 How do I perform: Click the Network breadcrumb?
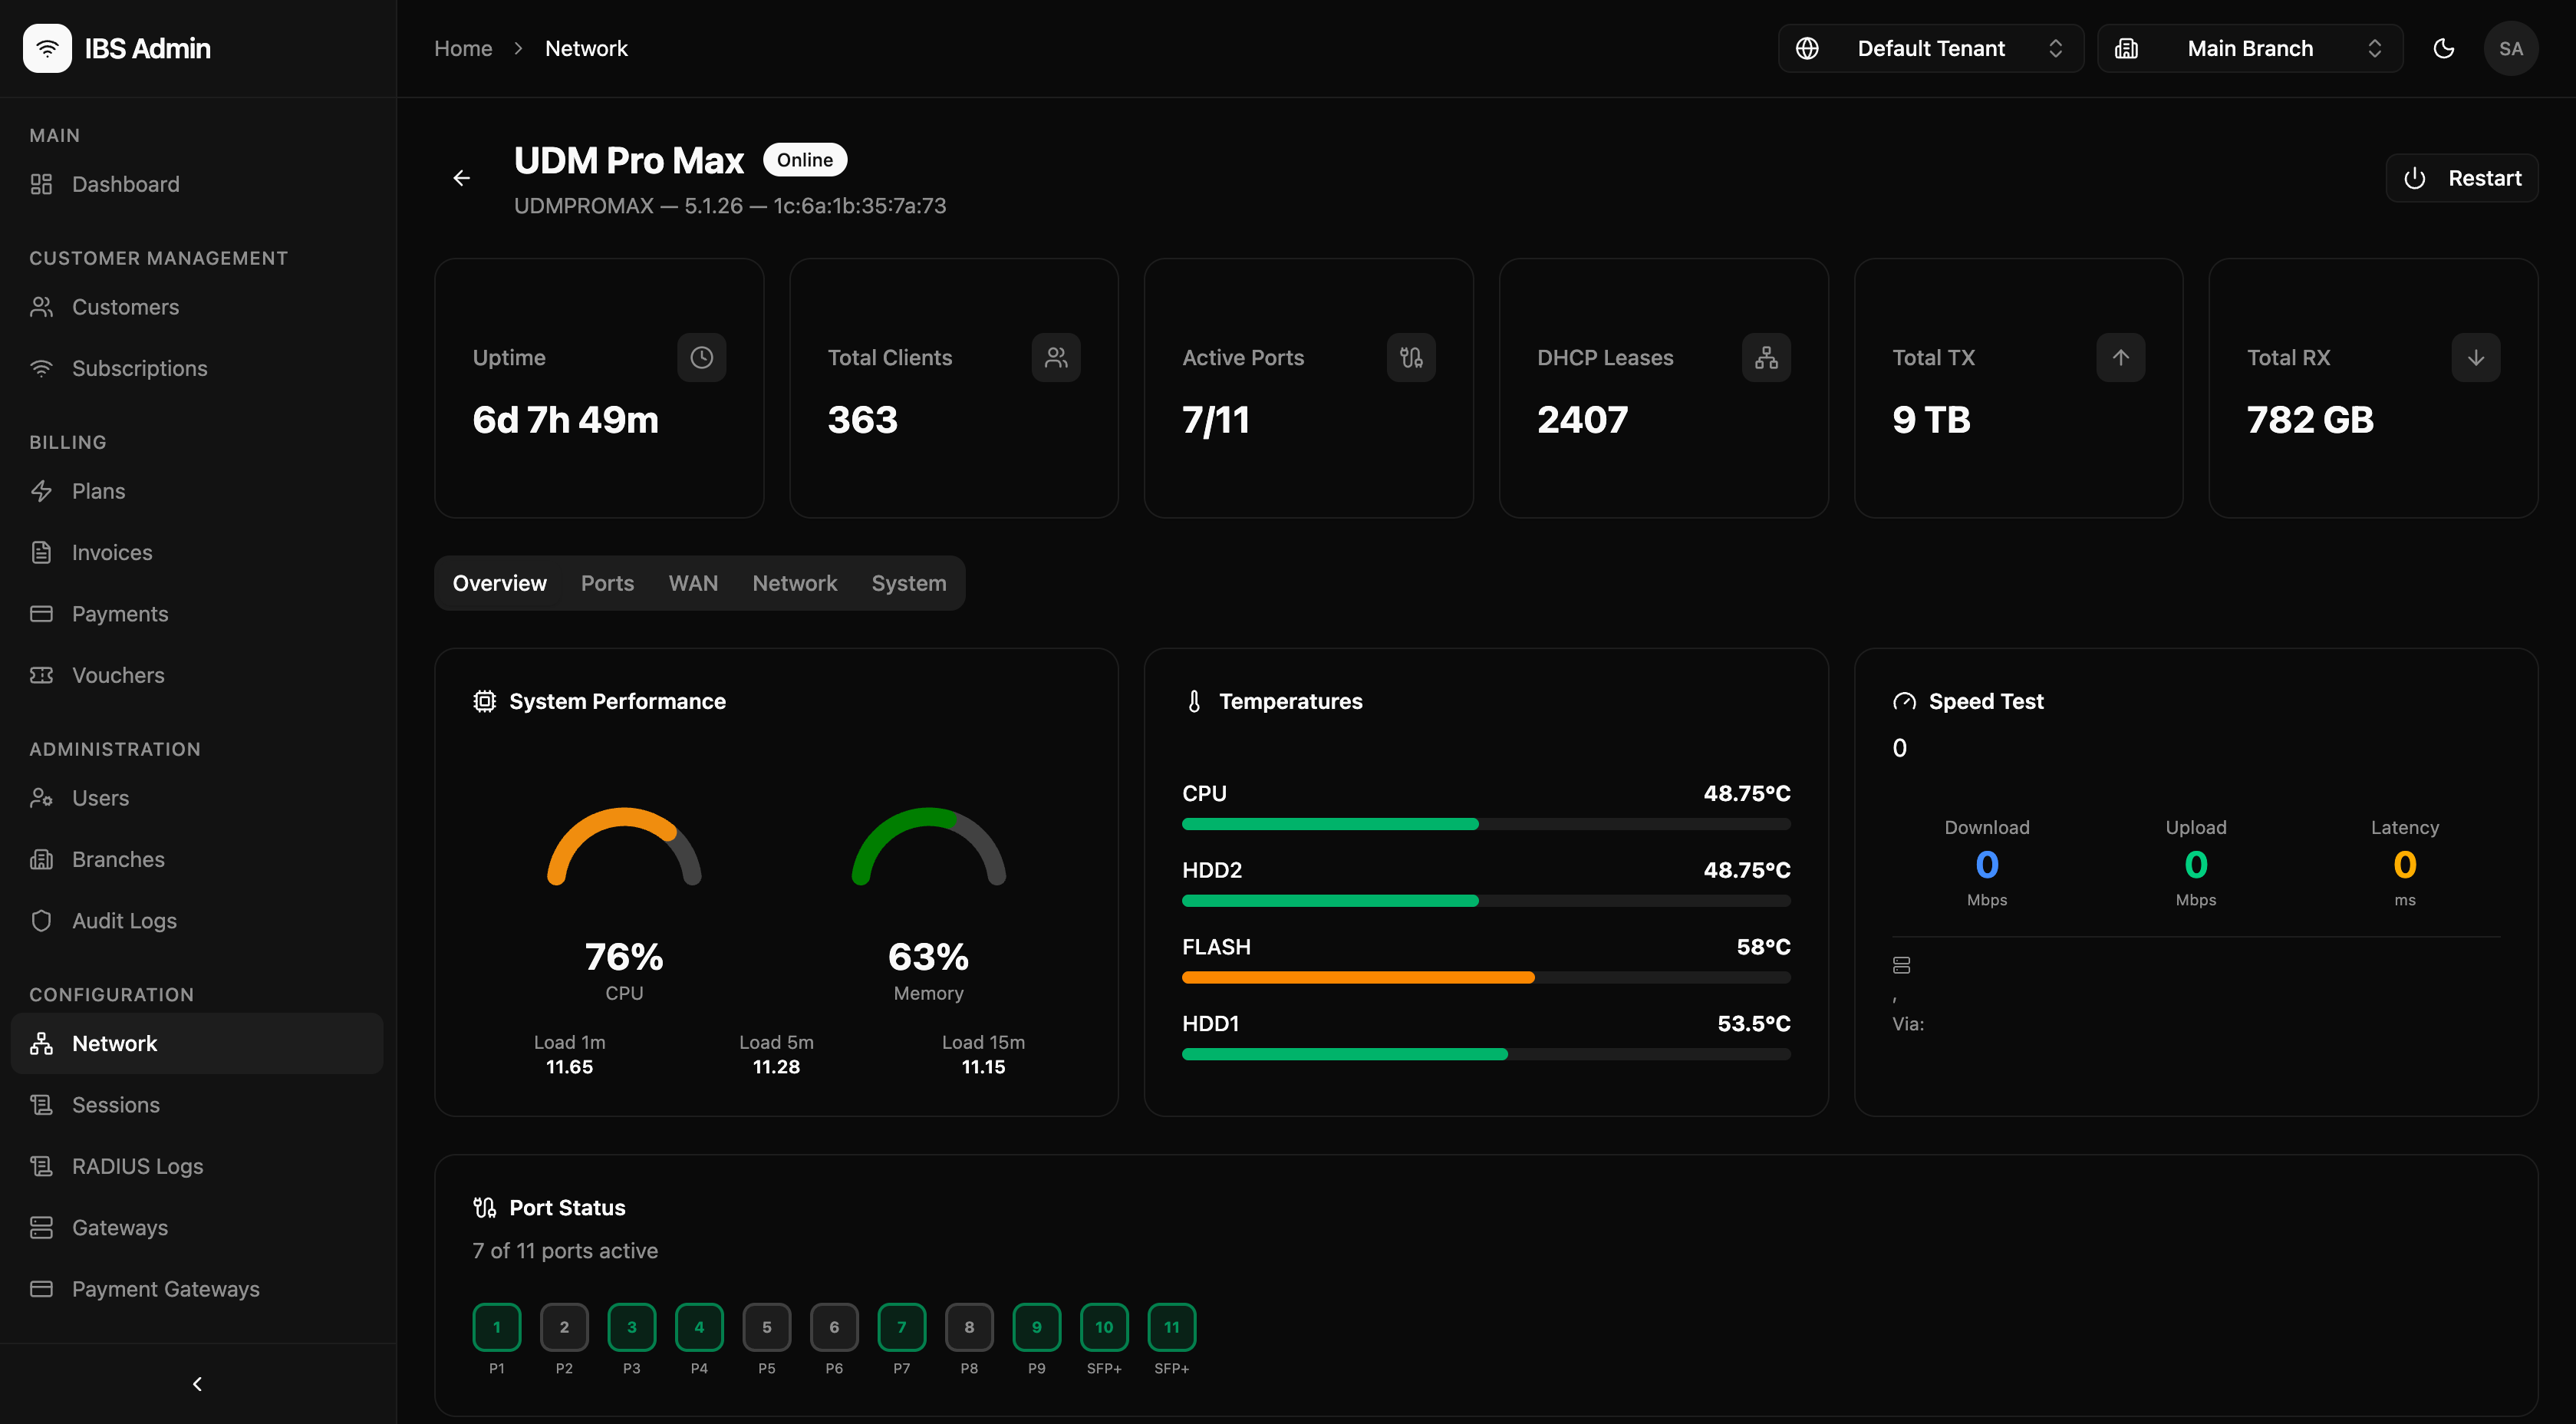[586, 48]
